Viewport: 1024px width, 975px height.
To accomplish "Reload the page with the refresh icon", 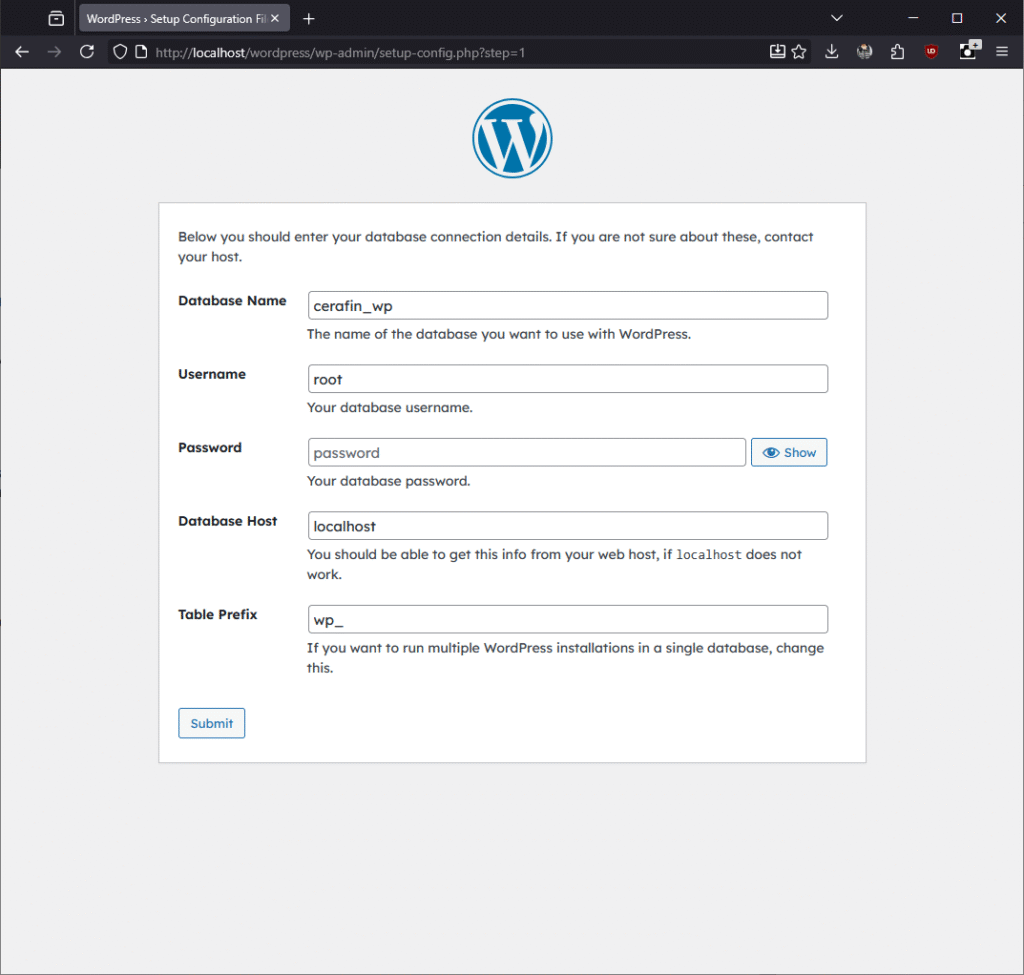I will click(87, 52).
